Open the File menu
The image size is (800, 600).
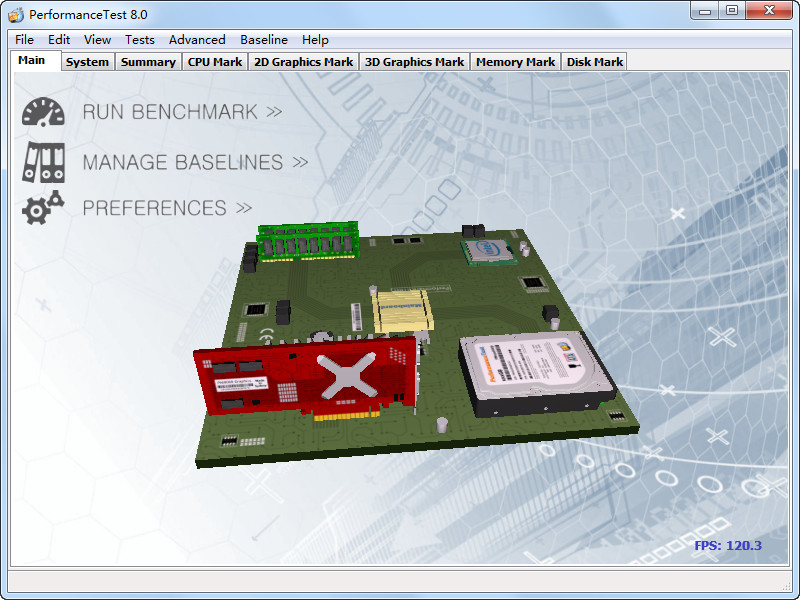point(24,40)
